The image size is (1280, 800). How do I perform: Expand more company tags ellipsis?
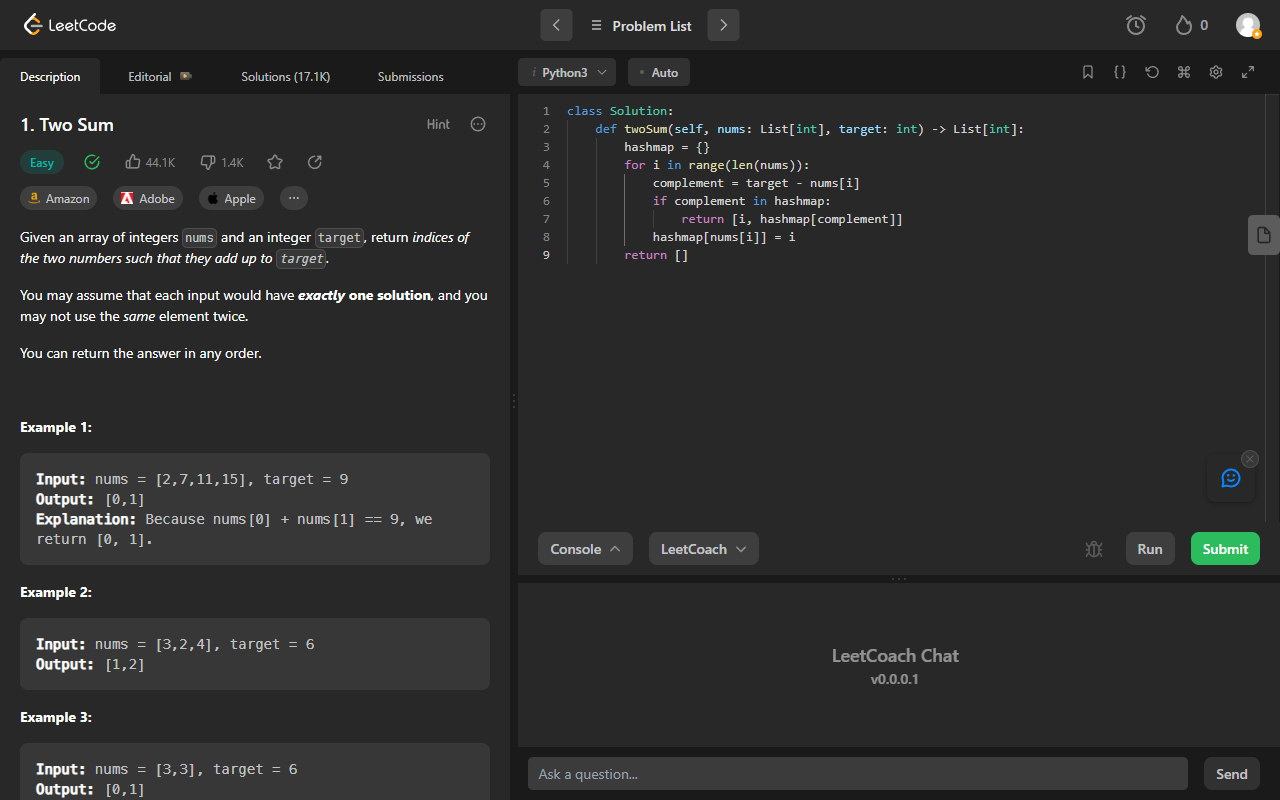(x=294, y=198)
